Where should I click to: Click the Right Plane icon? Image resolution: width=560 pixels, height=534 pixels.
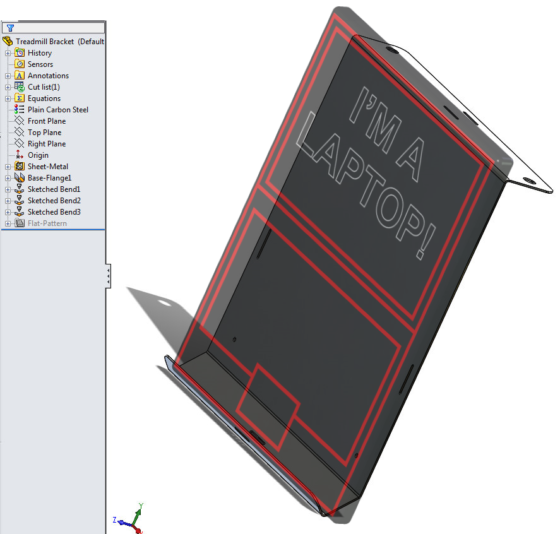[19, 144]
